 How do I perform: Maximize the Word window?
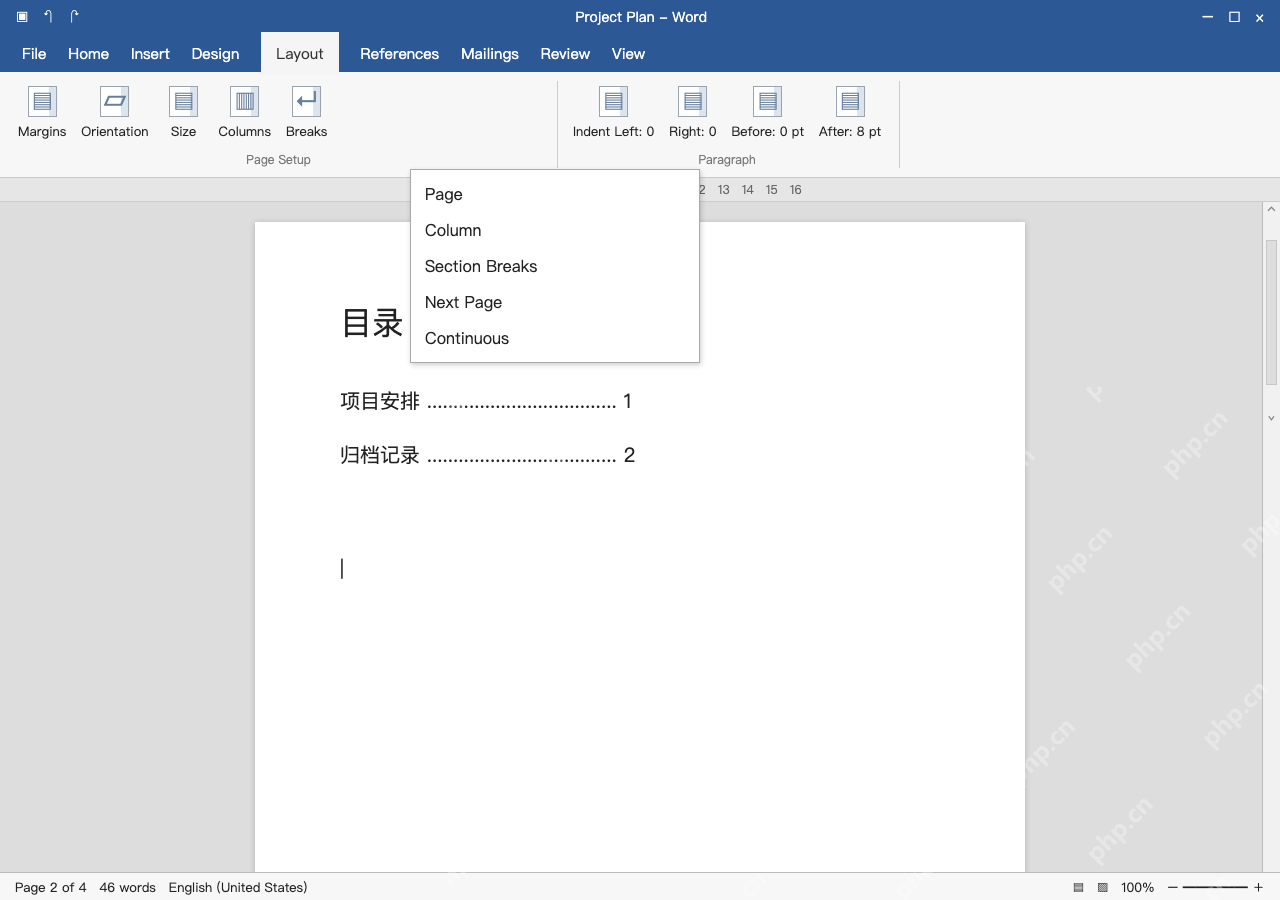point(1234,17)
